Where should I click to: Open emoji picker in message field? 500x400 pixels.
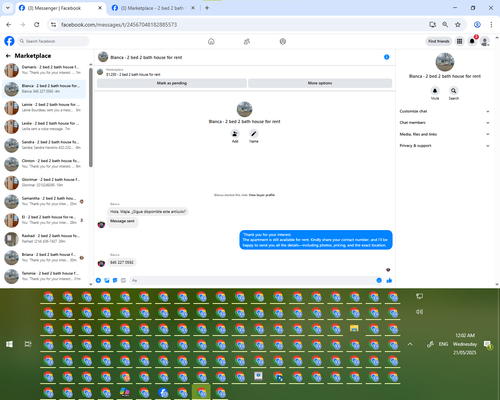[x=379, y=280]
